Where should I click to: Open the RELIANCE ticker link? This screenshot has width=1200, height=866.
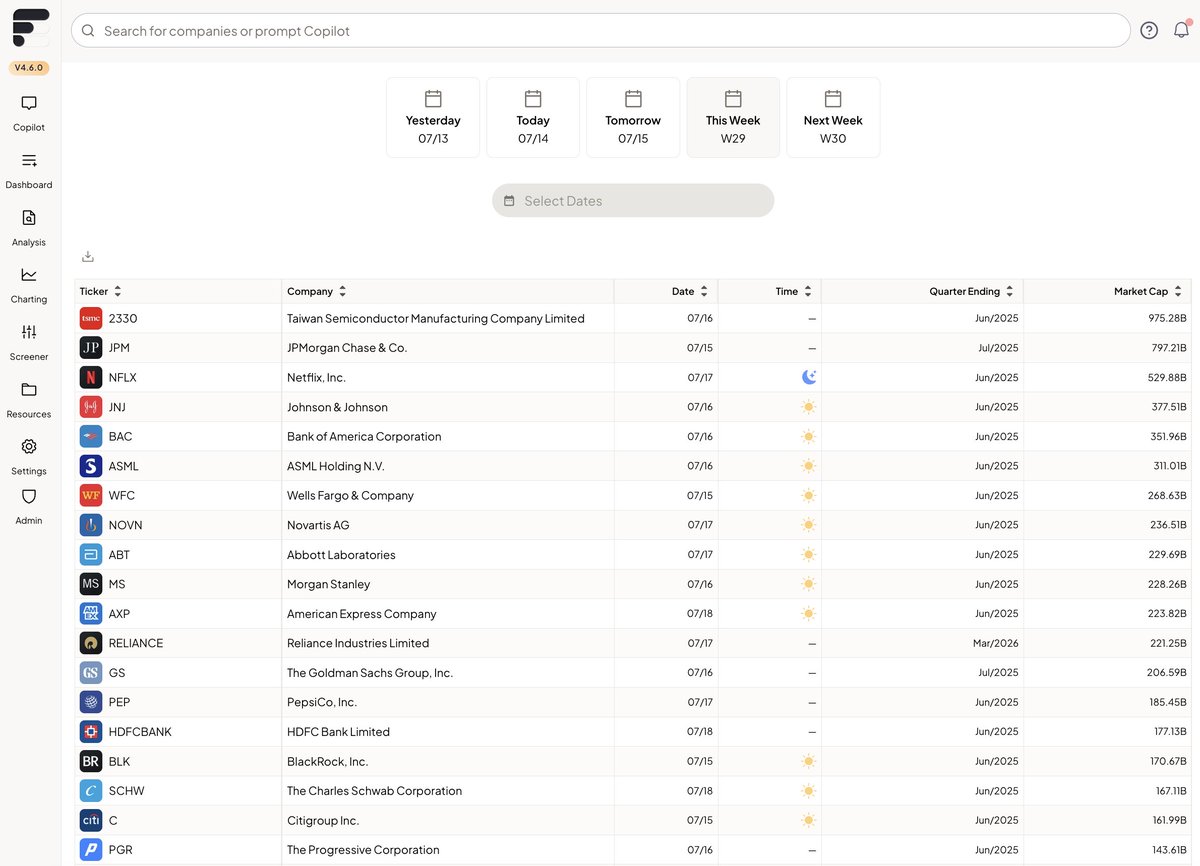coord(136,643)
